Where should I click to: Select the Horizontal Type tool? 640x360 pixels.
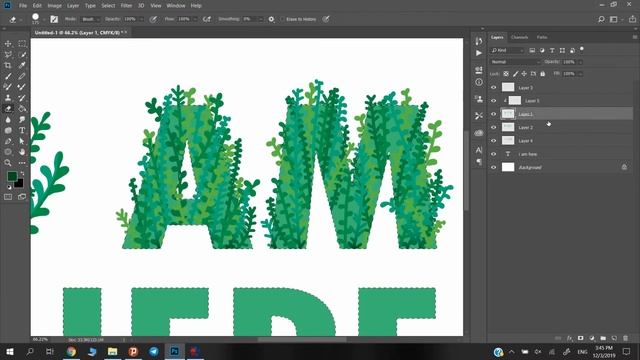tap(22, 130)
